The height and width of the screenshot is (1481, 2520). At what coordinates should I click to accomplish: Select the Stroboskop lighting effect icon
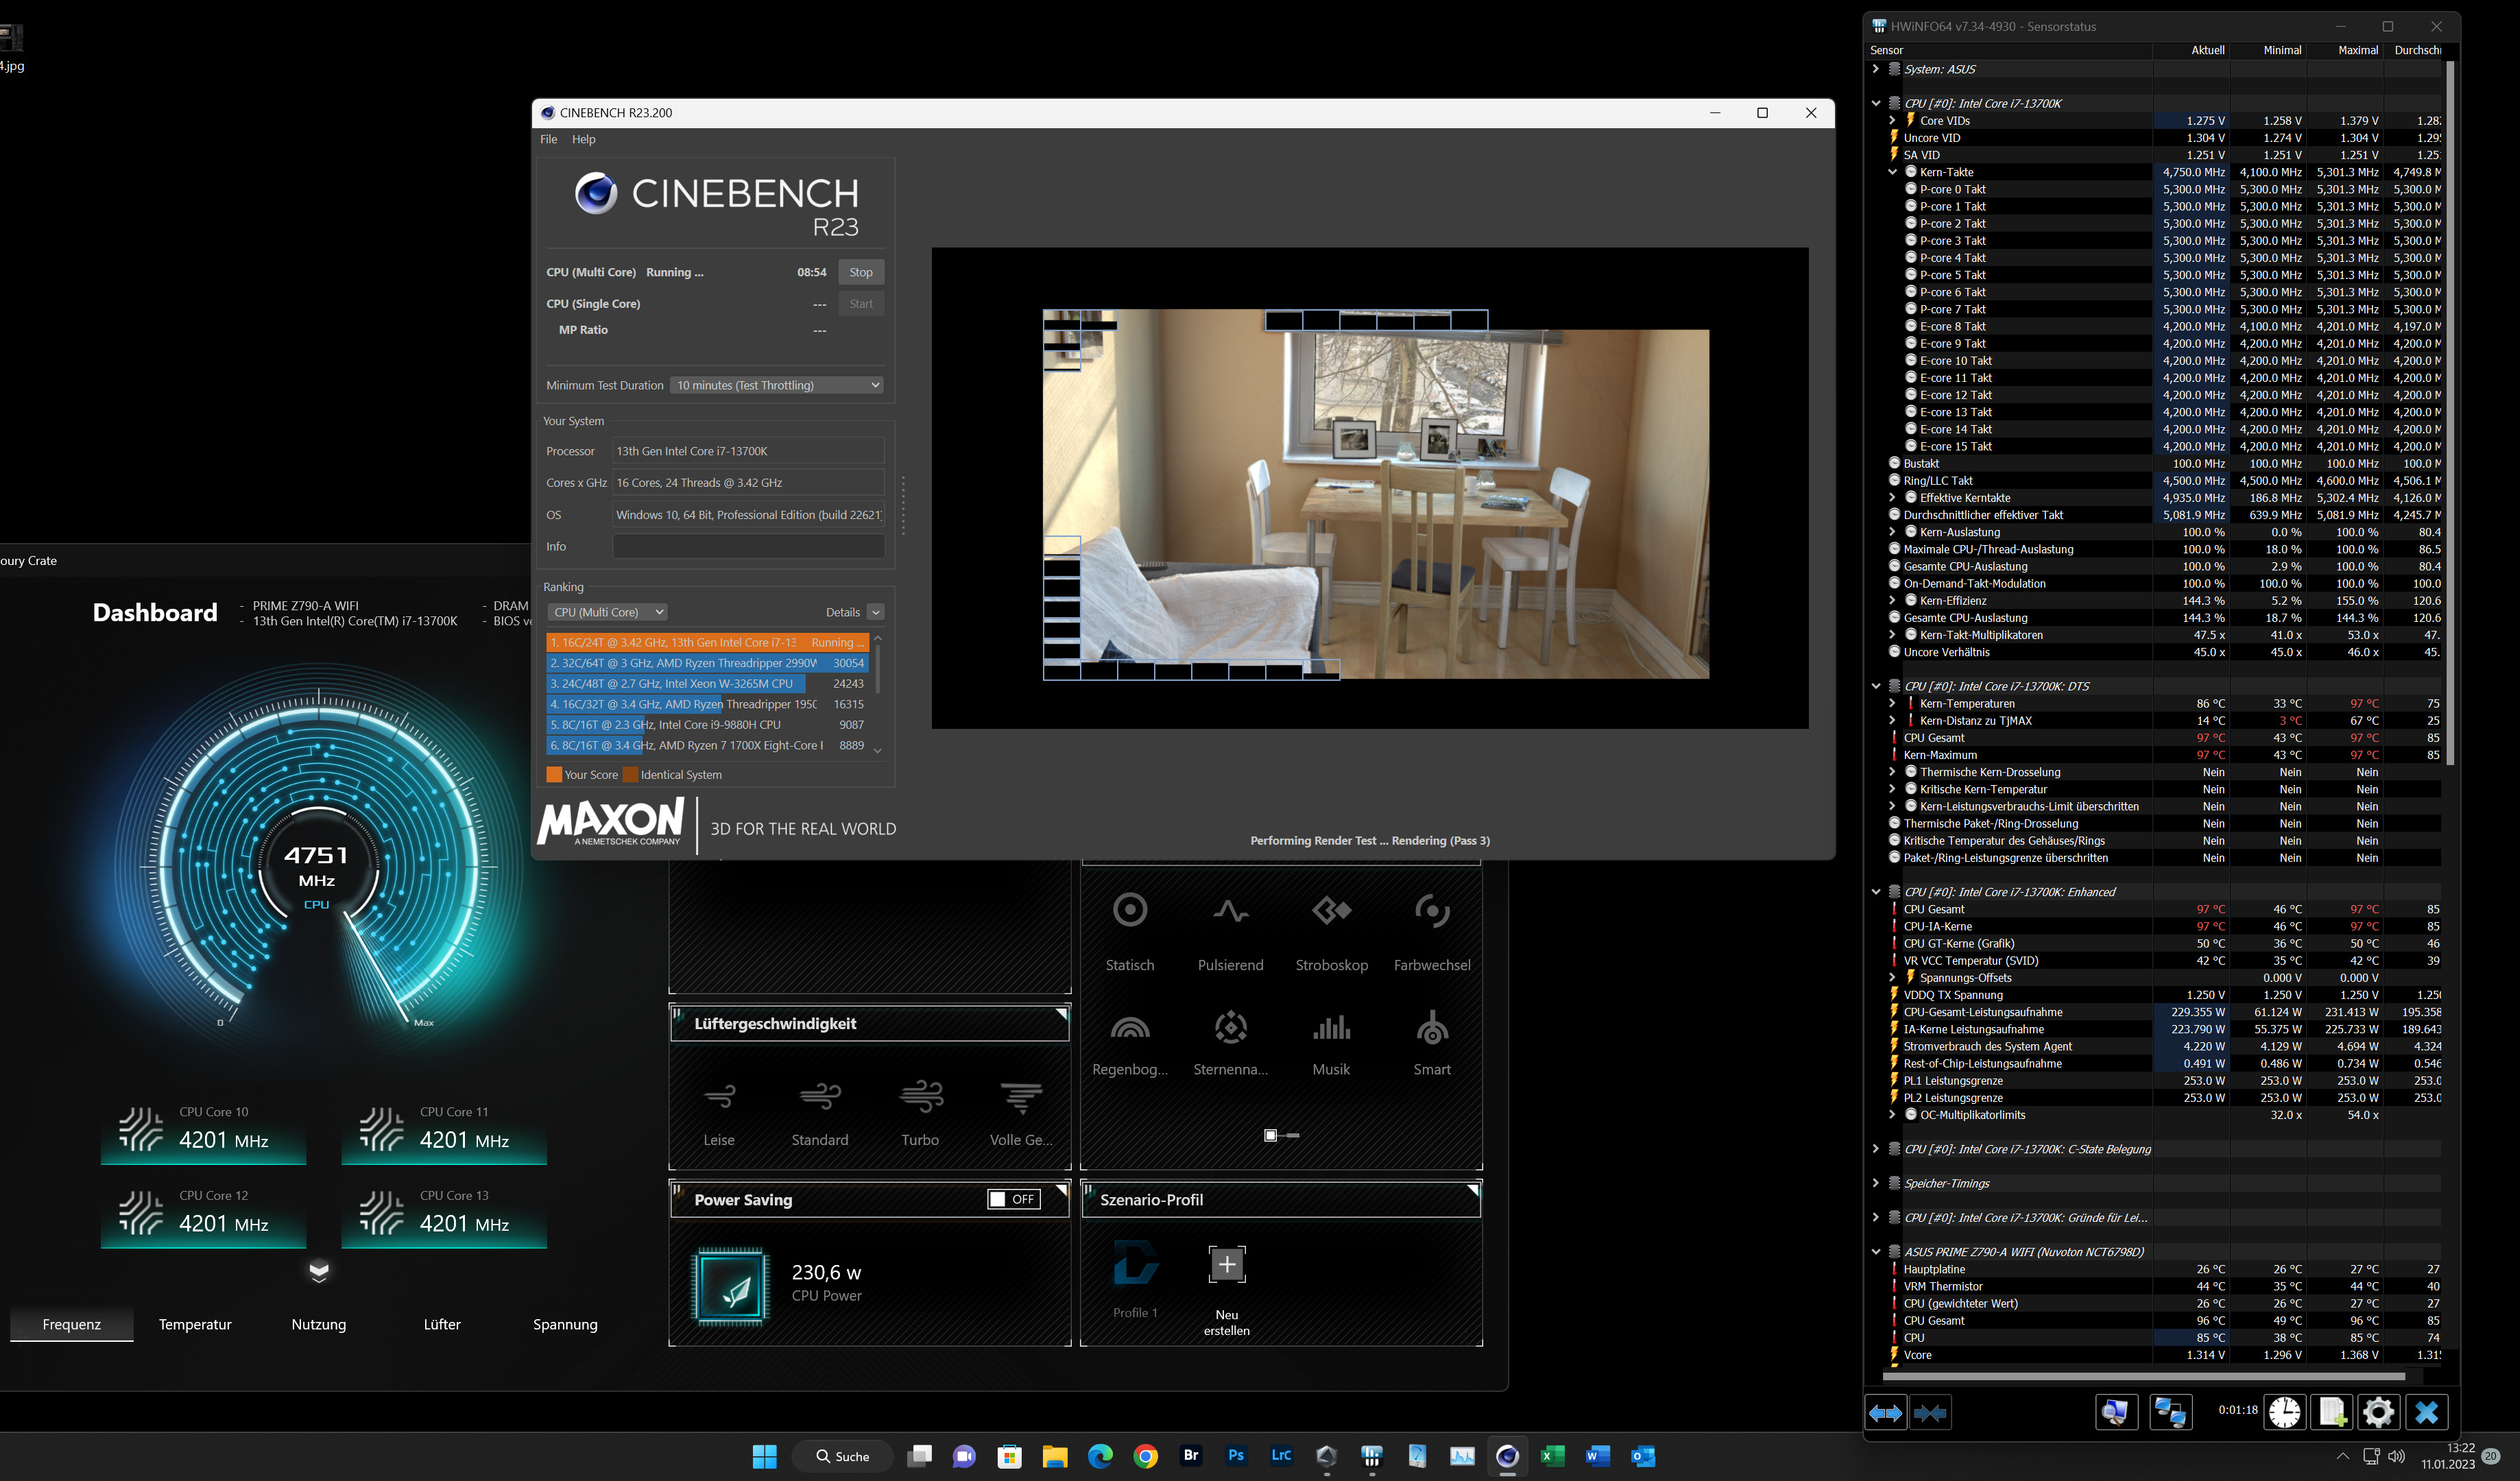click(x=1331, y=911)
